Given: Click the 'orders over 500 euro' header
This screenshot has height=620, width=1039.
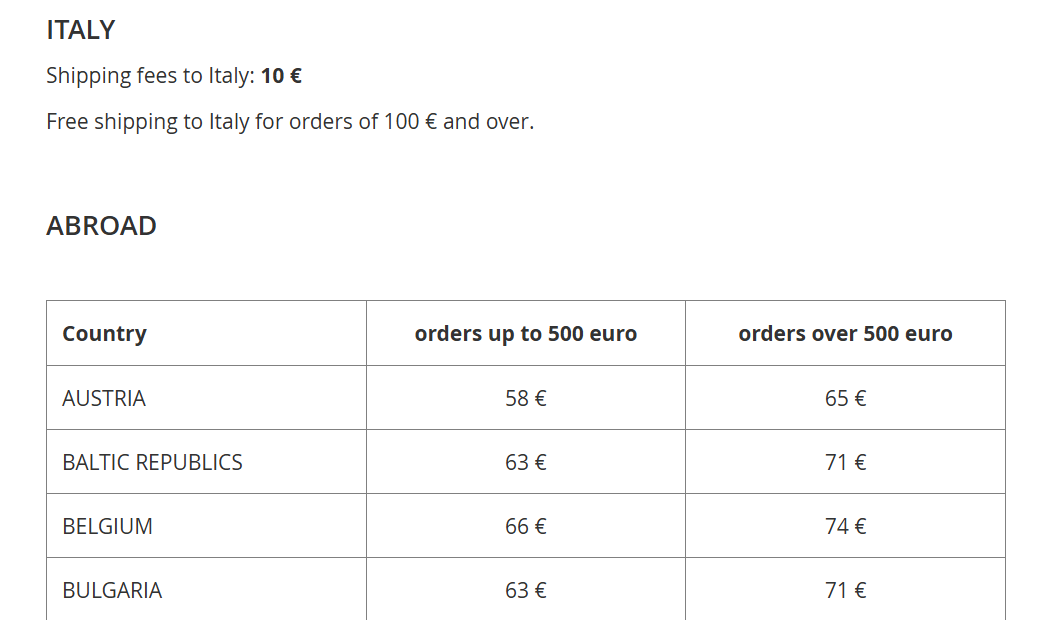Looking at the screenshot, I should [845, 334].
